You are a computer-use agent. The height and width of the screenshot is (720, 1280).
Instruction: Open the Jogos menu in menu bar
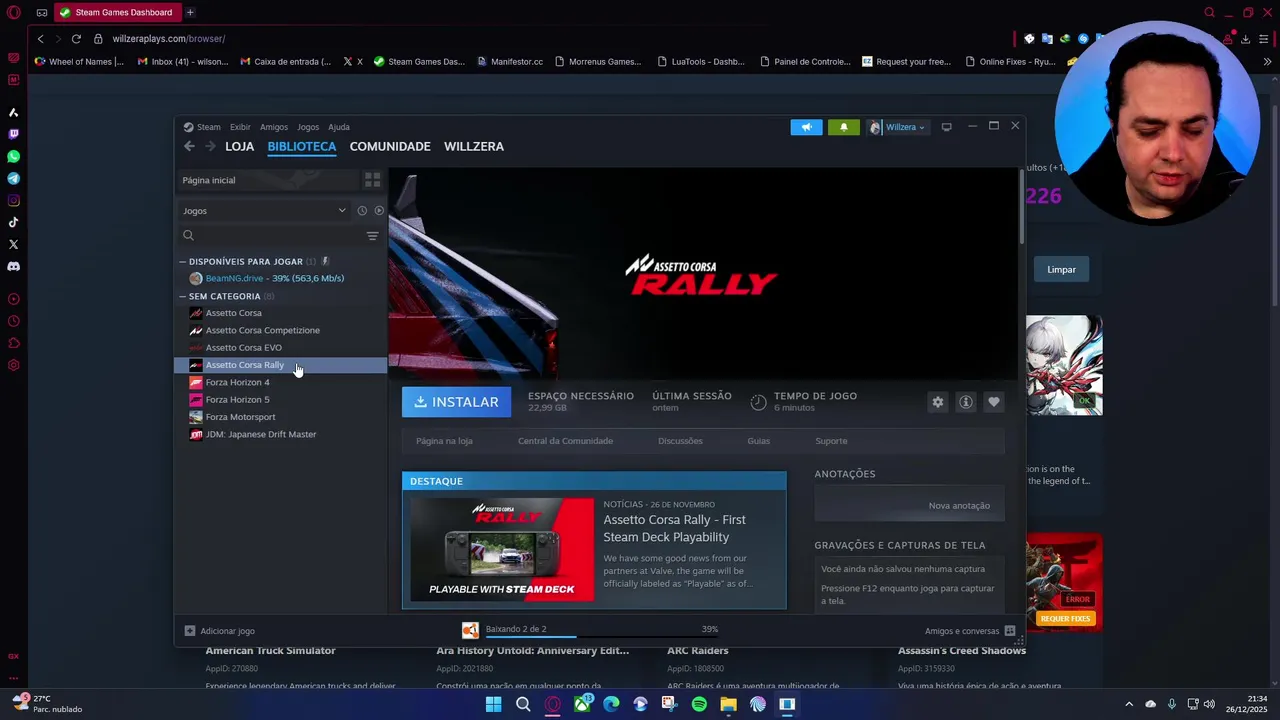click(308, 127)
